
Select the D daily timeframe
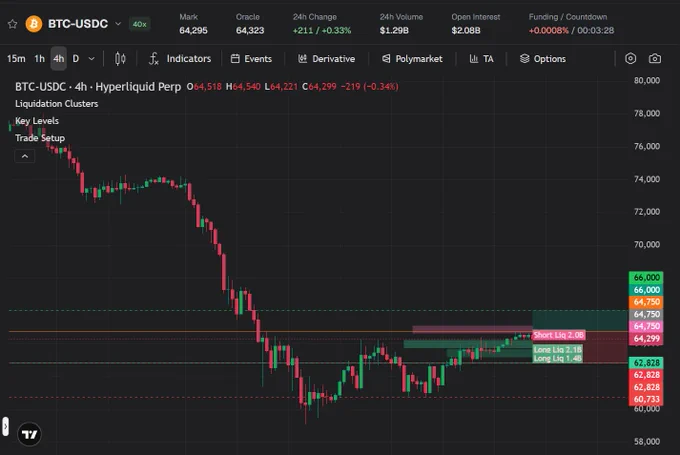(76, 59)
